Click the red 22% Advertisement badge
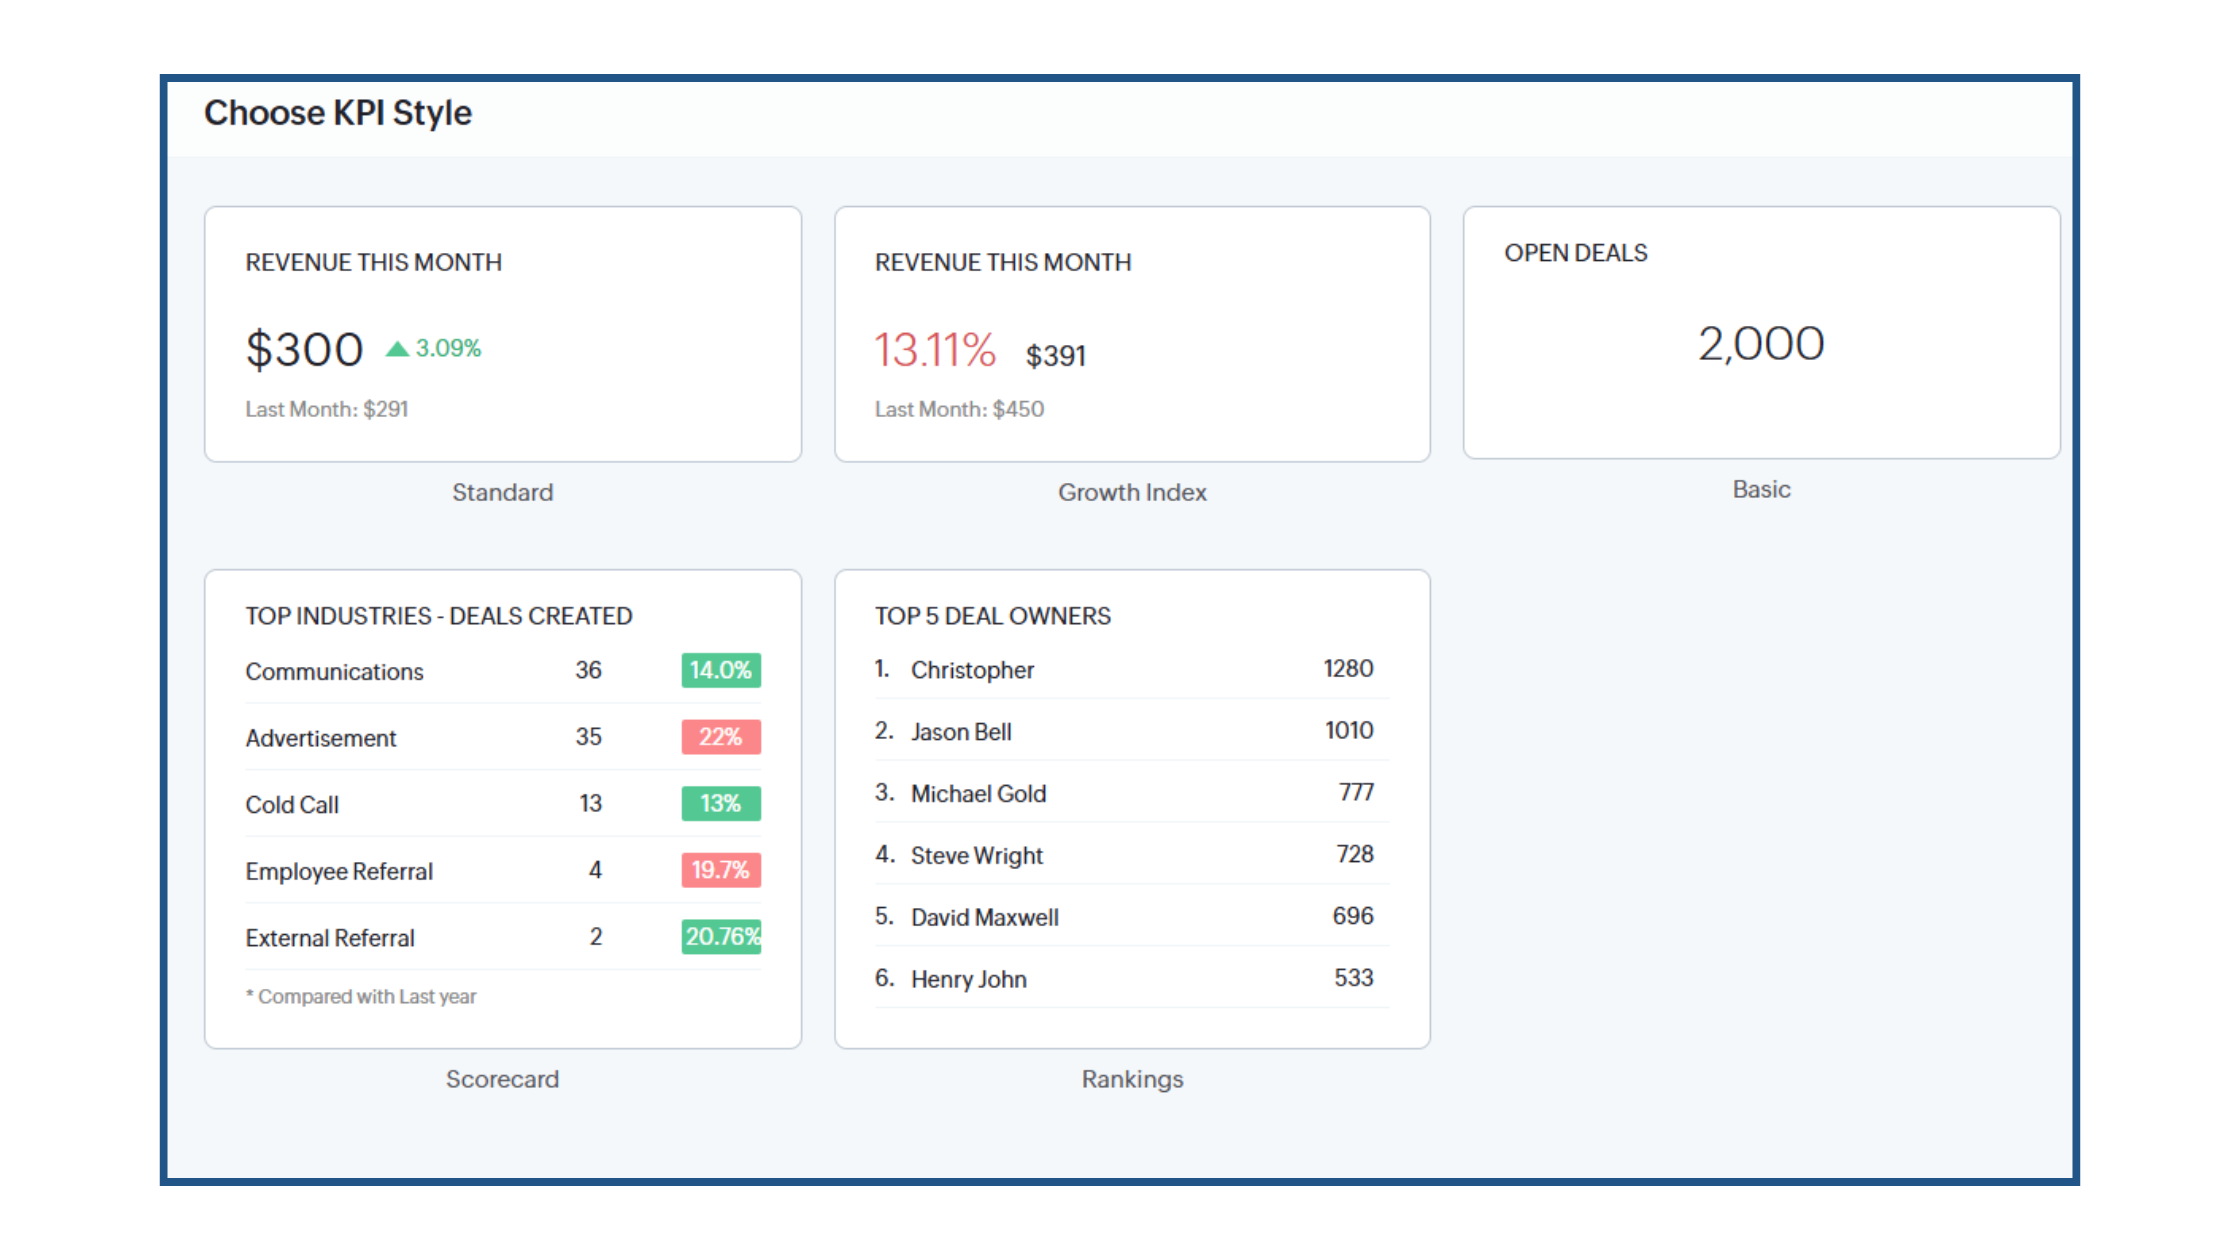This screenshot has width=2240, height=1260. coord(721,737)
